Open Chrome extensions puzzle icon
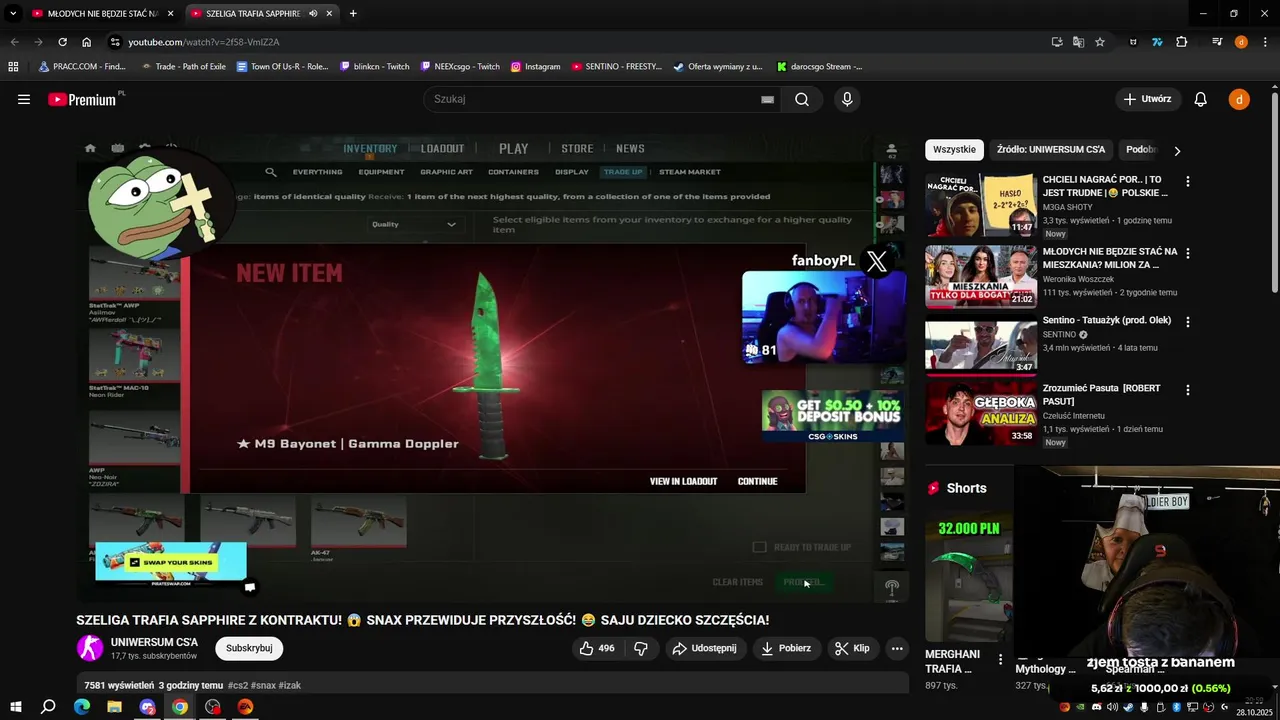The height and width of the screenshot is (720, 1280). pyautogui.click(x=1182, y=42)
